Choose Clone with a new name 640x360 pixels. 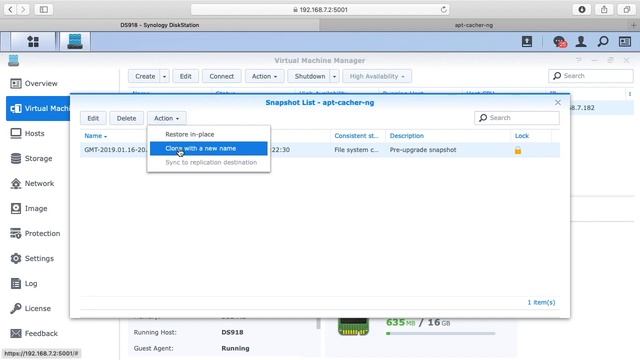(x=209, y=149)
